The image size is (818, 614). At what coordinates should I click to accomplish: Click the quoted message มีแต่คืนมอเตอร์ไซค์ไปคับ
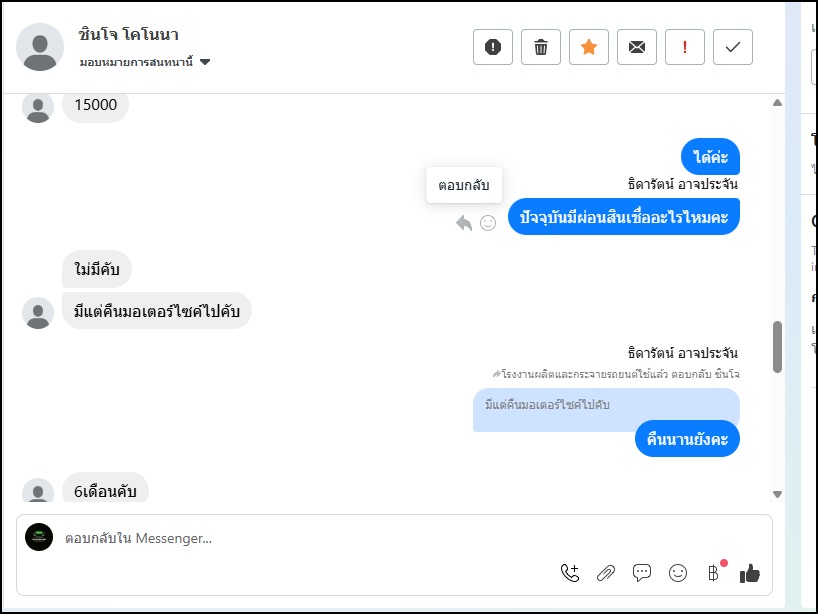pos(548,405)
